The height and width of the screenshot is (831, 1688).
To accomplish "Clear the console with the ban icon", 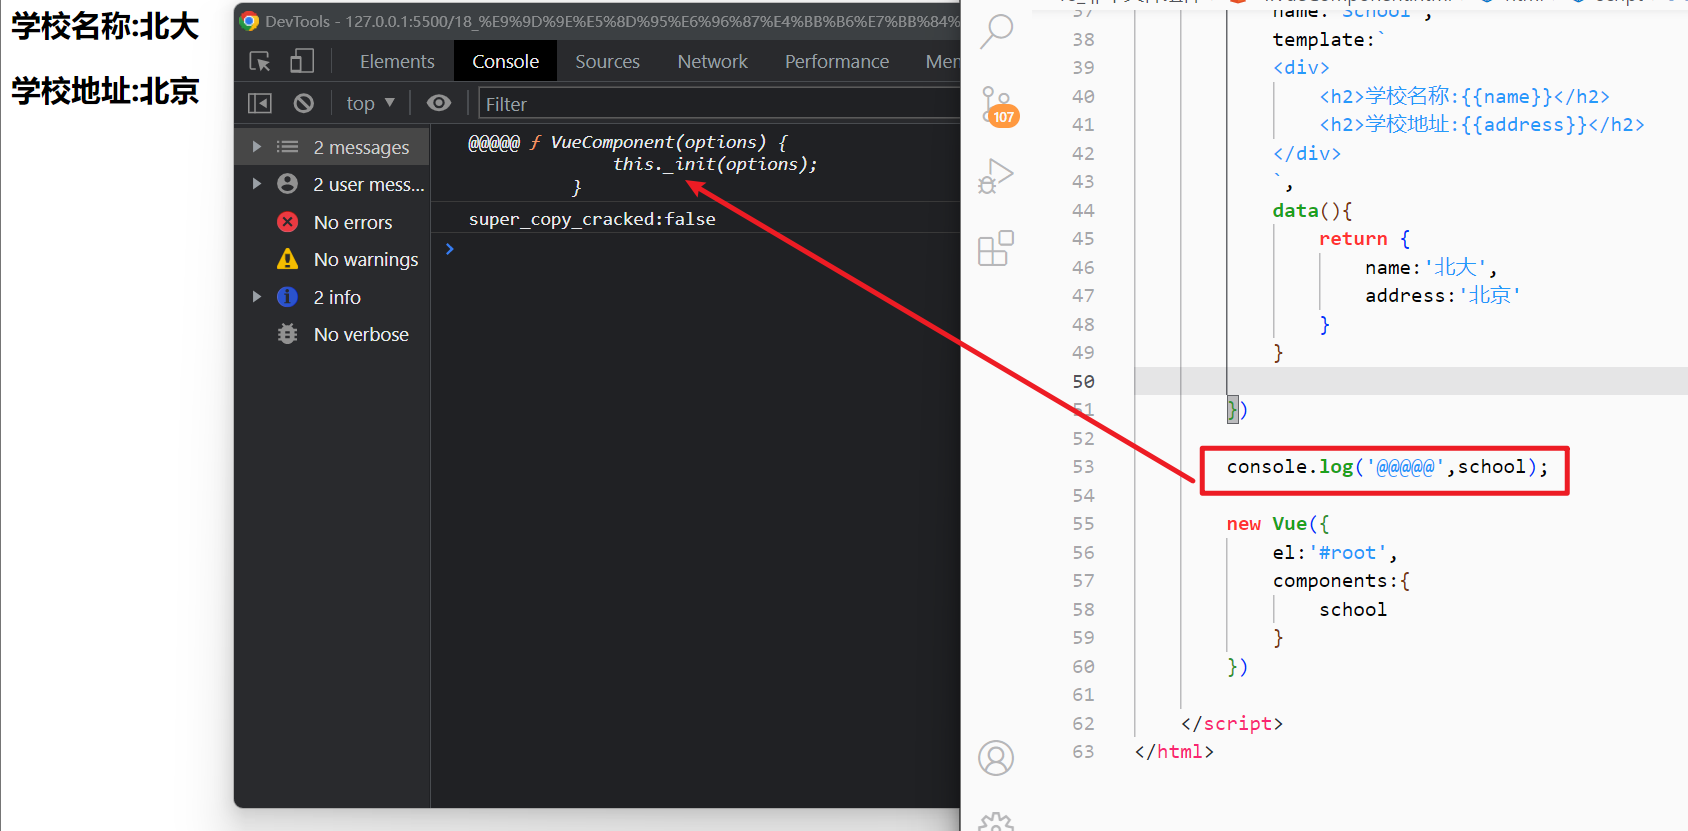I will click(x=304, y=103).
